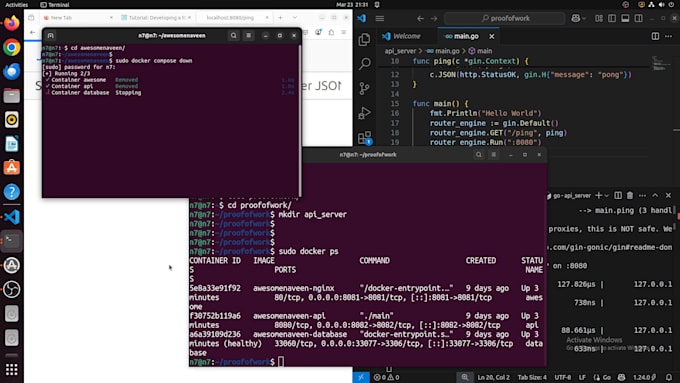Click LF end-of-line in status bar
Image resolution: width=680 pixels, height=383 pixels.
[582, 377]
